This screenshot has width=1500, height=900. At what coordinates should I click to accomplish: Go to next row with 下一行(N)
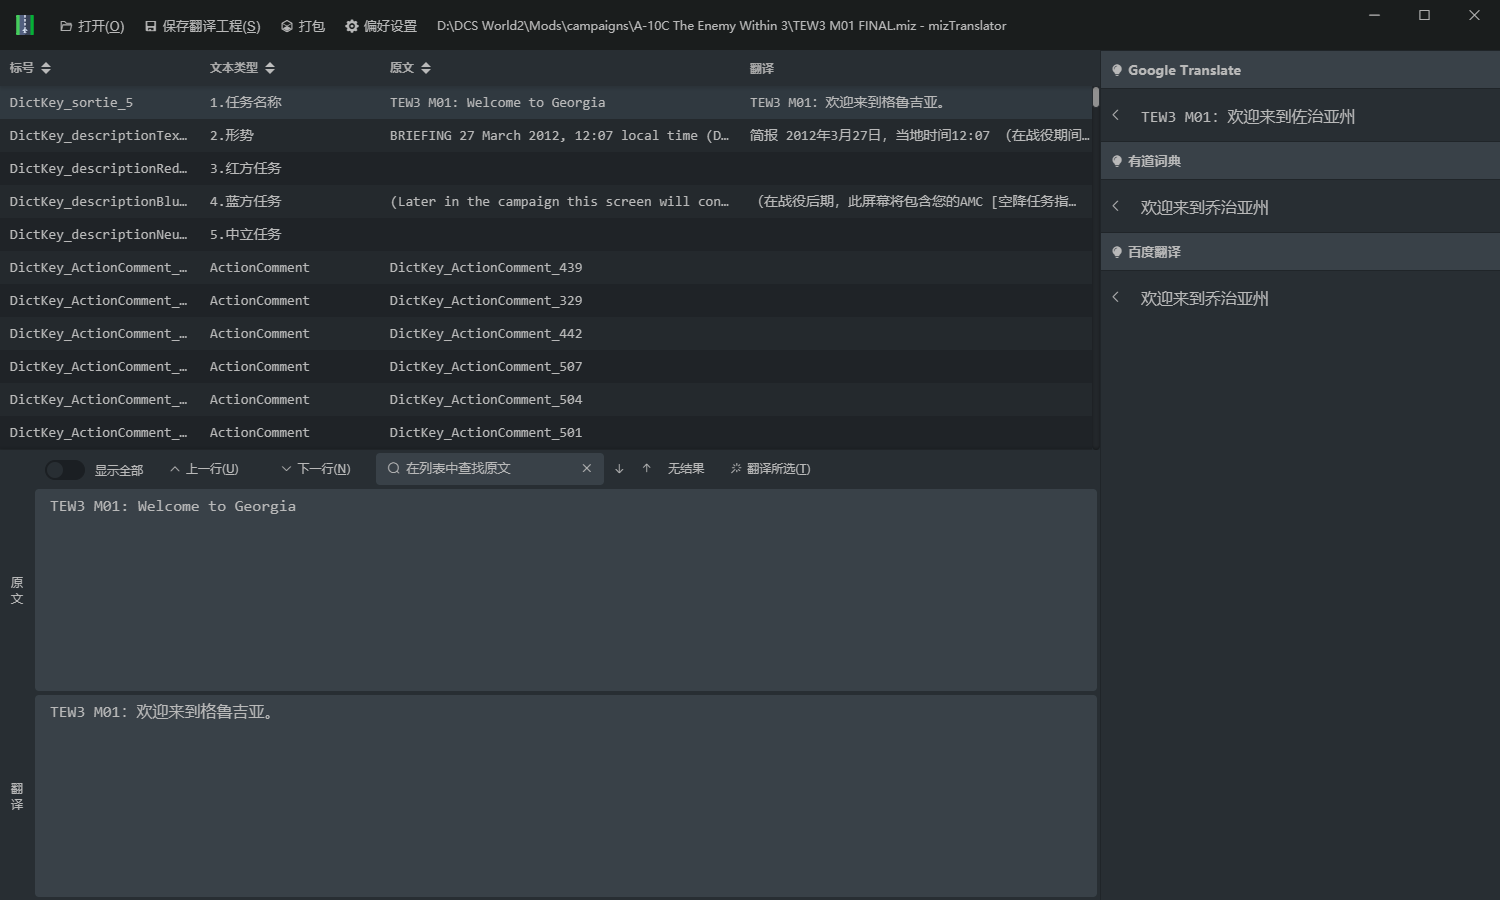315,469
